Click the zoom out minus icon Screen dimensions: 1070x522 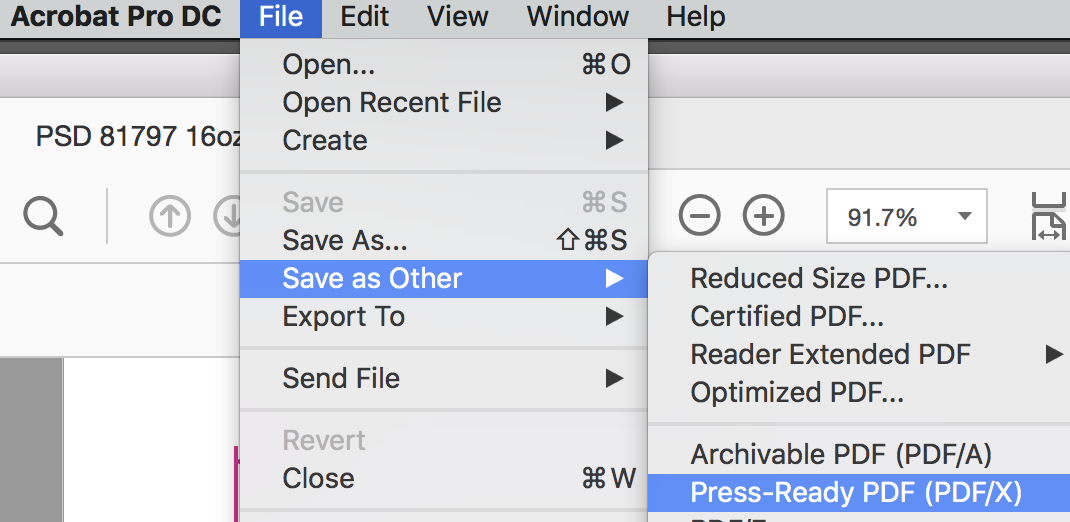click(700, 215)
